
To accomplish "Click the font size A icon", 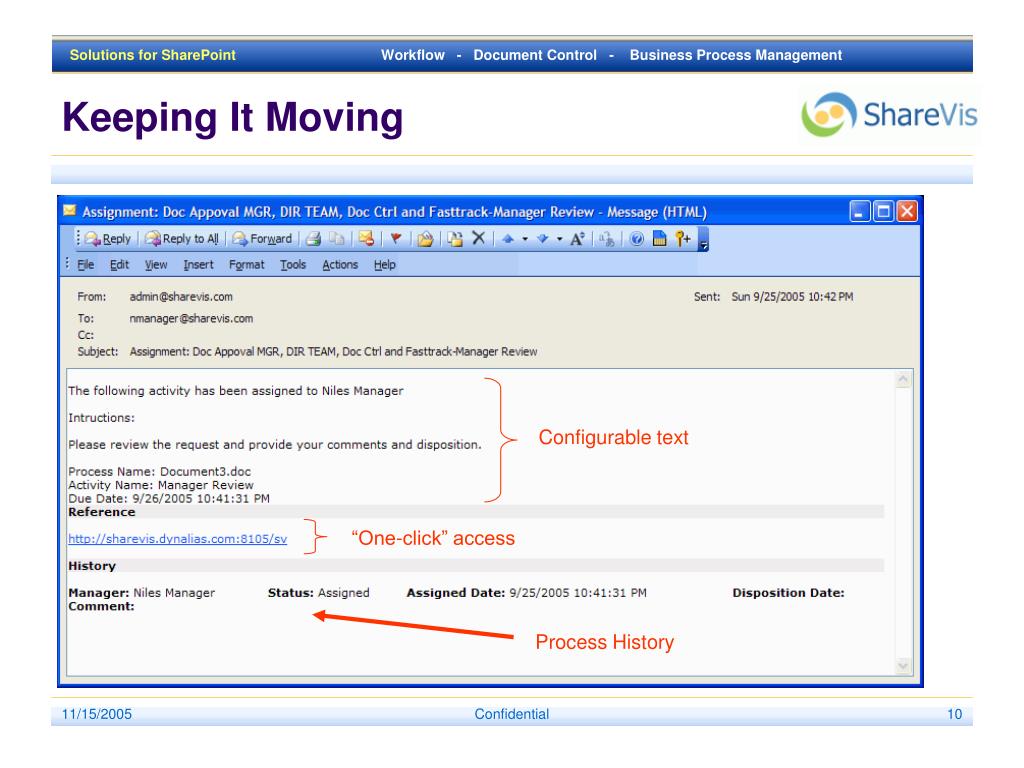I will (577, 239).
